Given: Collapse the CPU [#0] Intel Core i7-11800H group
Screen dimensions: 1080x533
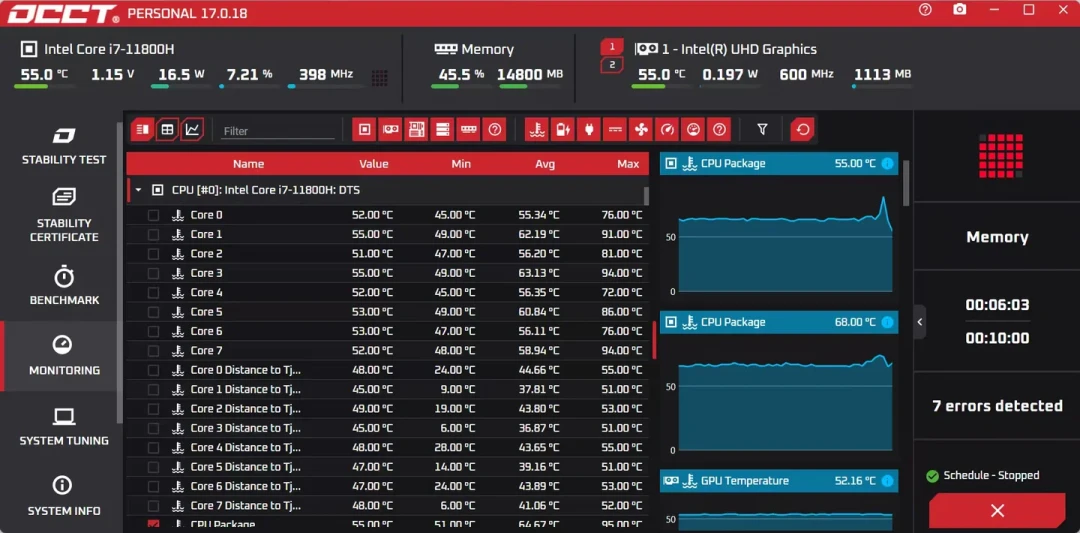Looking at the screenshot, I should pyautogui.click(x=138, y=190).
